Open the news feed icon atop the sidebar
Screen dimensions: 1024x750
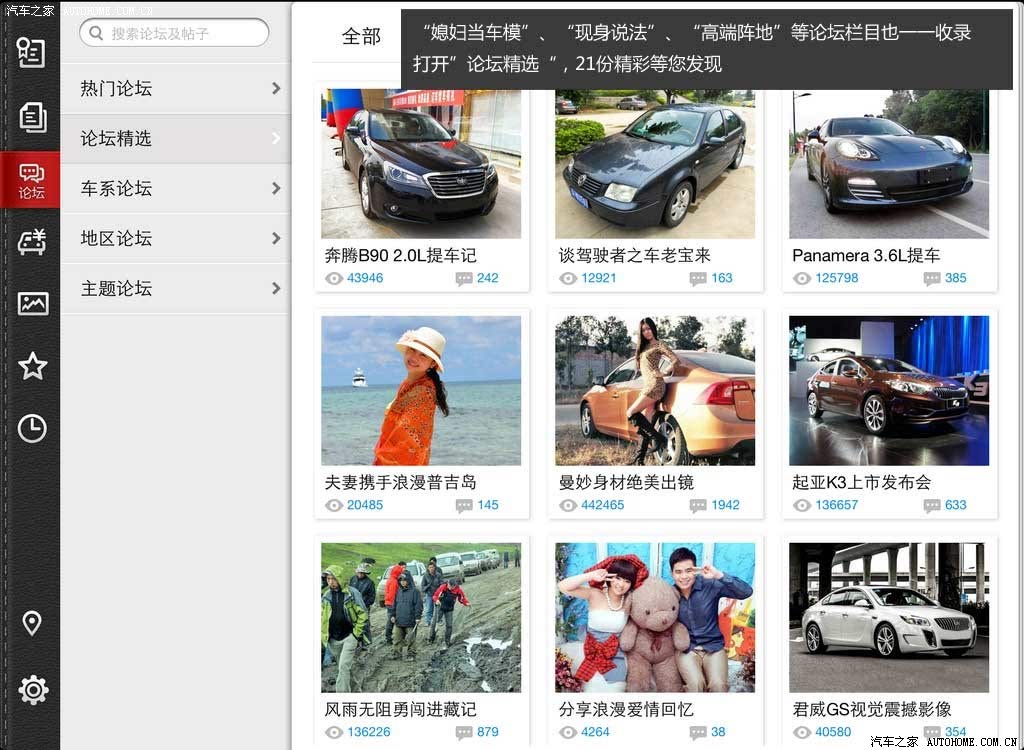[x=31, y=52]
